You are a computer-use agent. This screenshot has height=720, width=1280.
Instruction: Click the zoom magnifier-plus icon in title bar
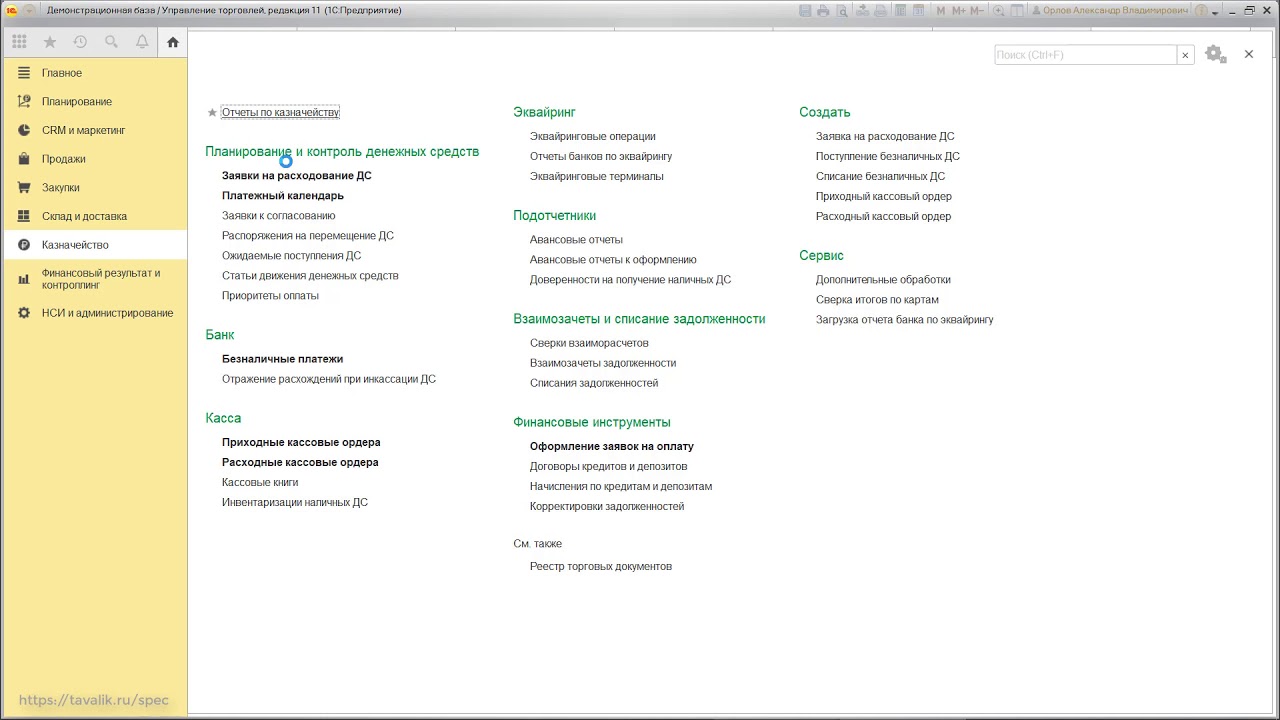tap(999, 10)
